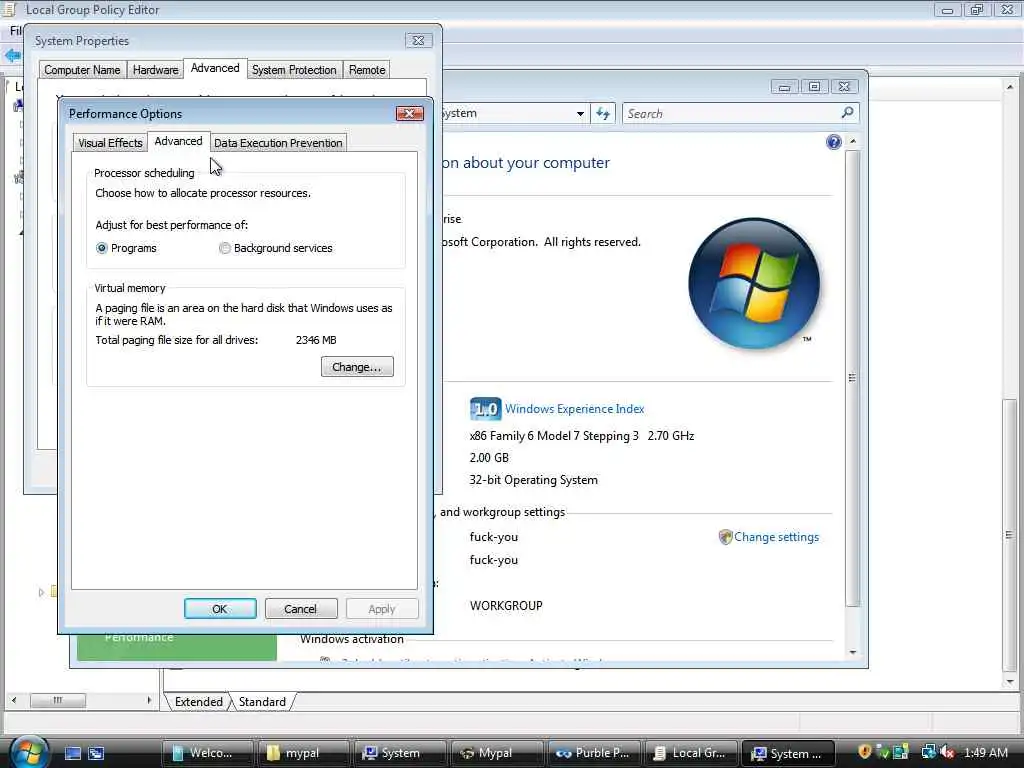
Task: Click the muted volume tray icon
Action: (x=948, y=752)
